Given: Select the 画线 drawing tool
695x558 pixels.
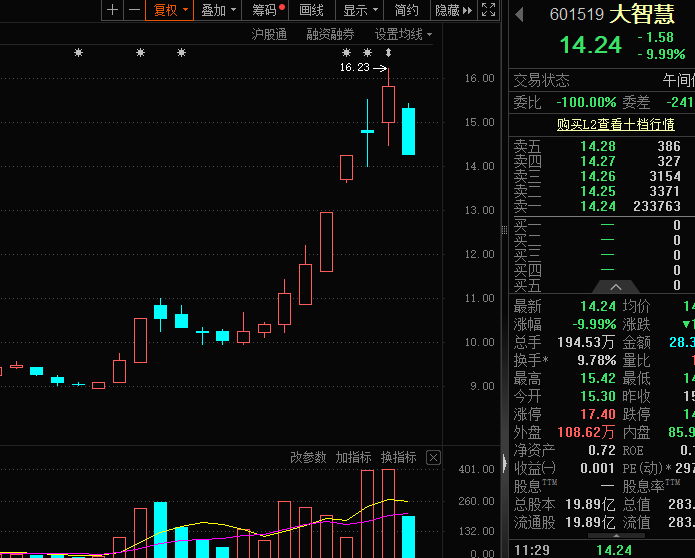Looking at the screenshot, I should coord(312,10).
